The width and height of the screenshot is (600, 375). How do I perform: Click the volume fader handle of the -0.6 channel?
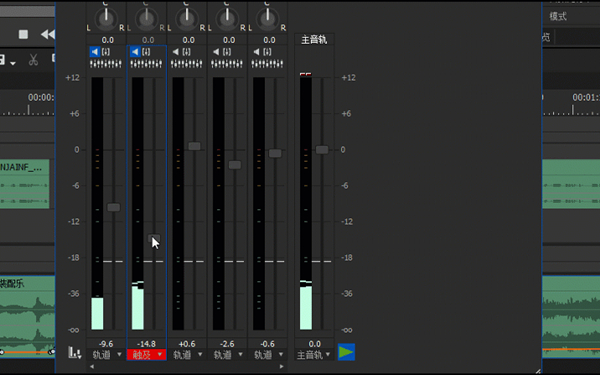pos(275,153)
